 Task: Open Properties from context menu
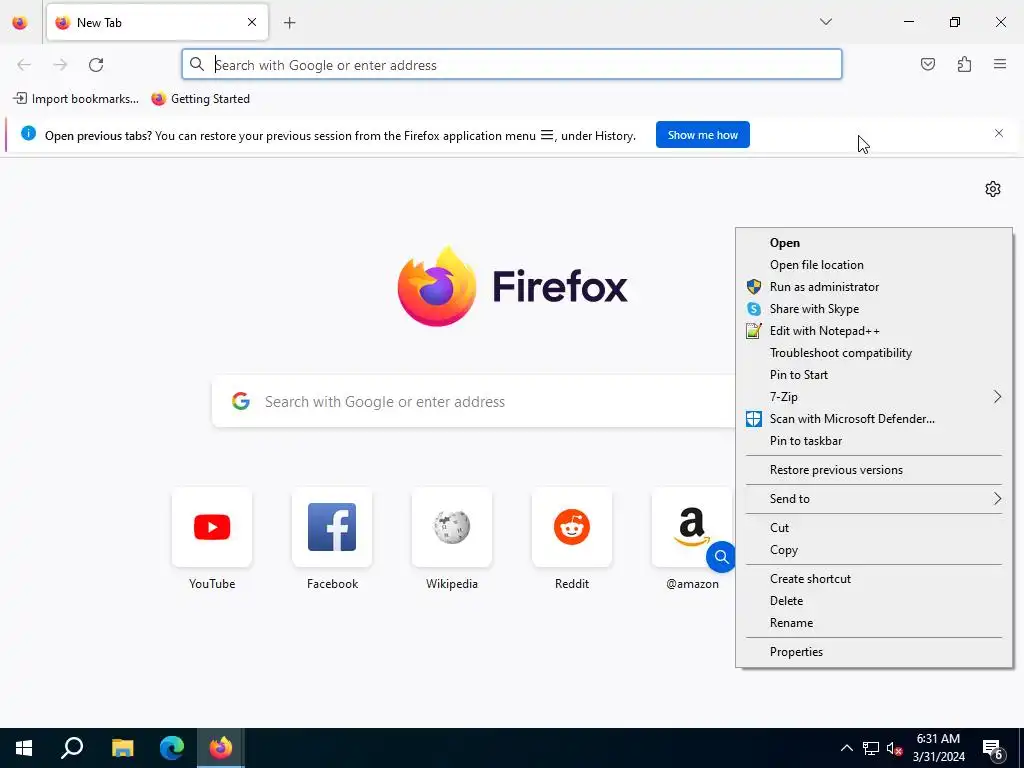point(874,652)
